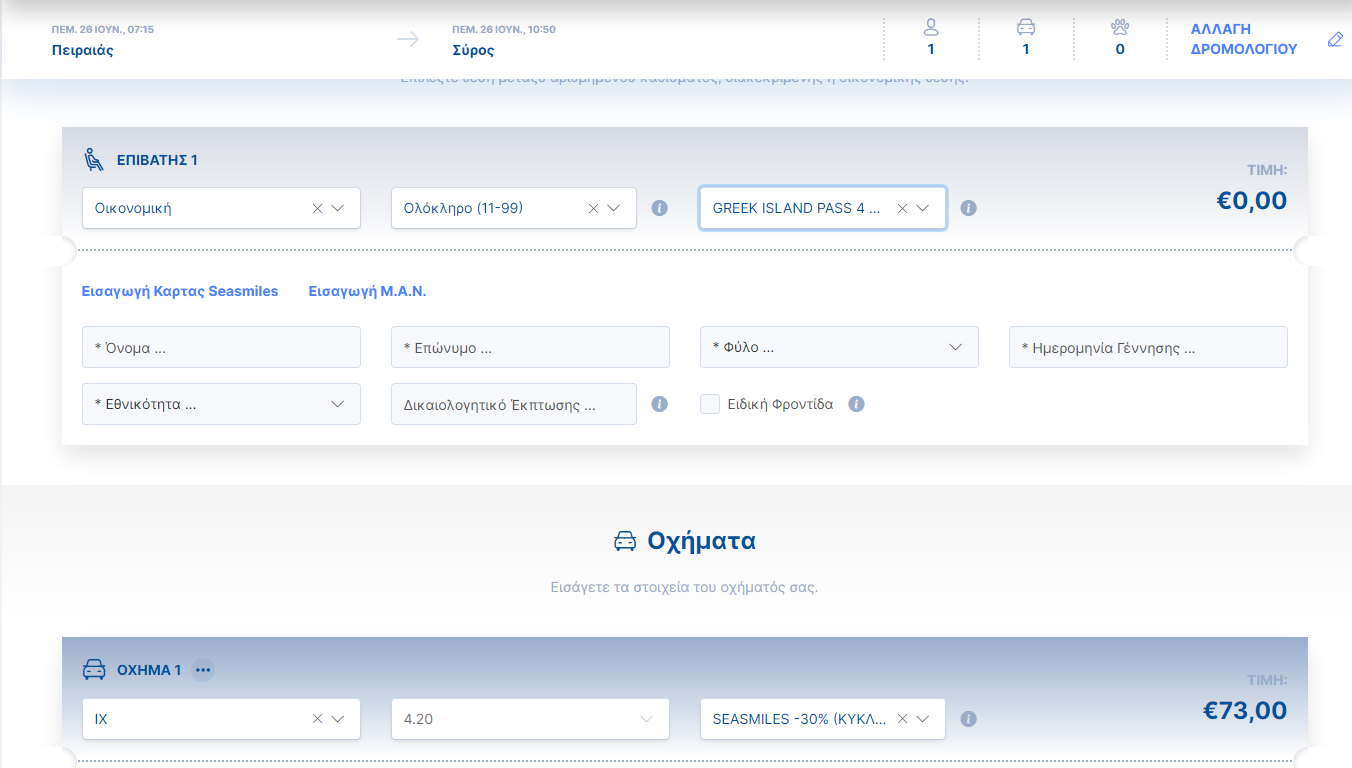Clear the GREEK ISLAND PASS discount selection
Image resolution: width=1352 pixels, height=768 pixels.
pyautogui.click(x=902, y=208)
